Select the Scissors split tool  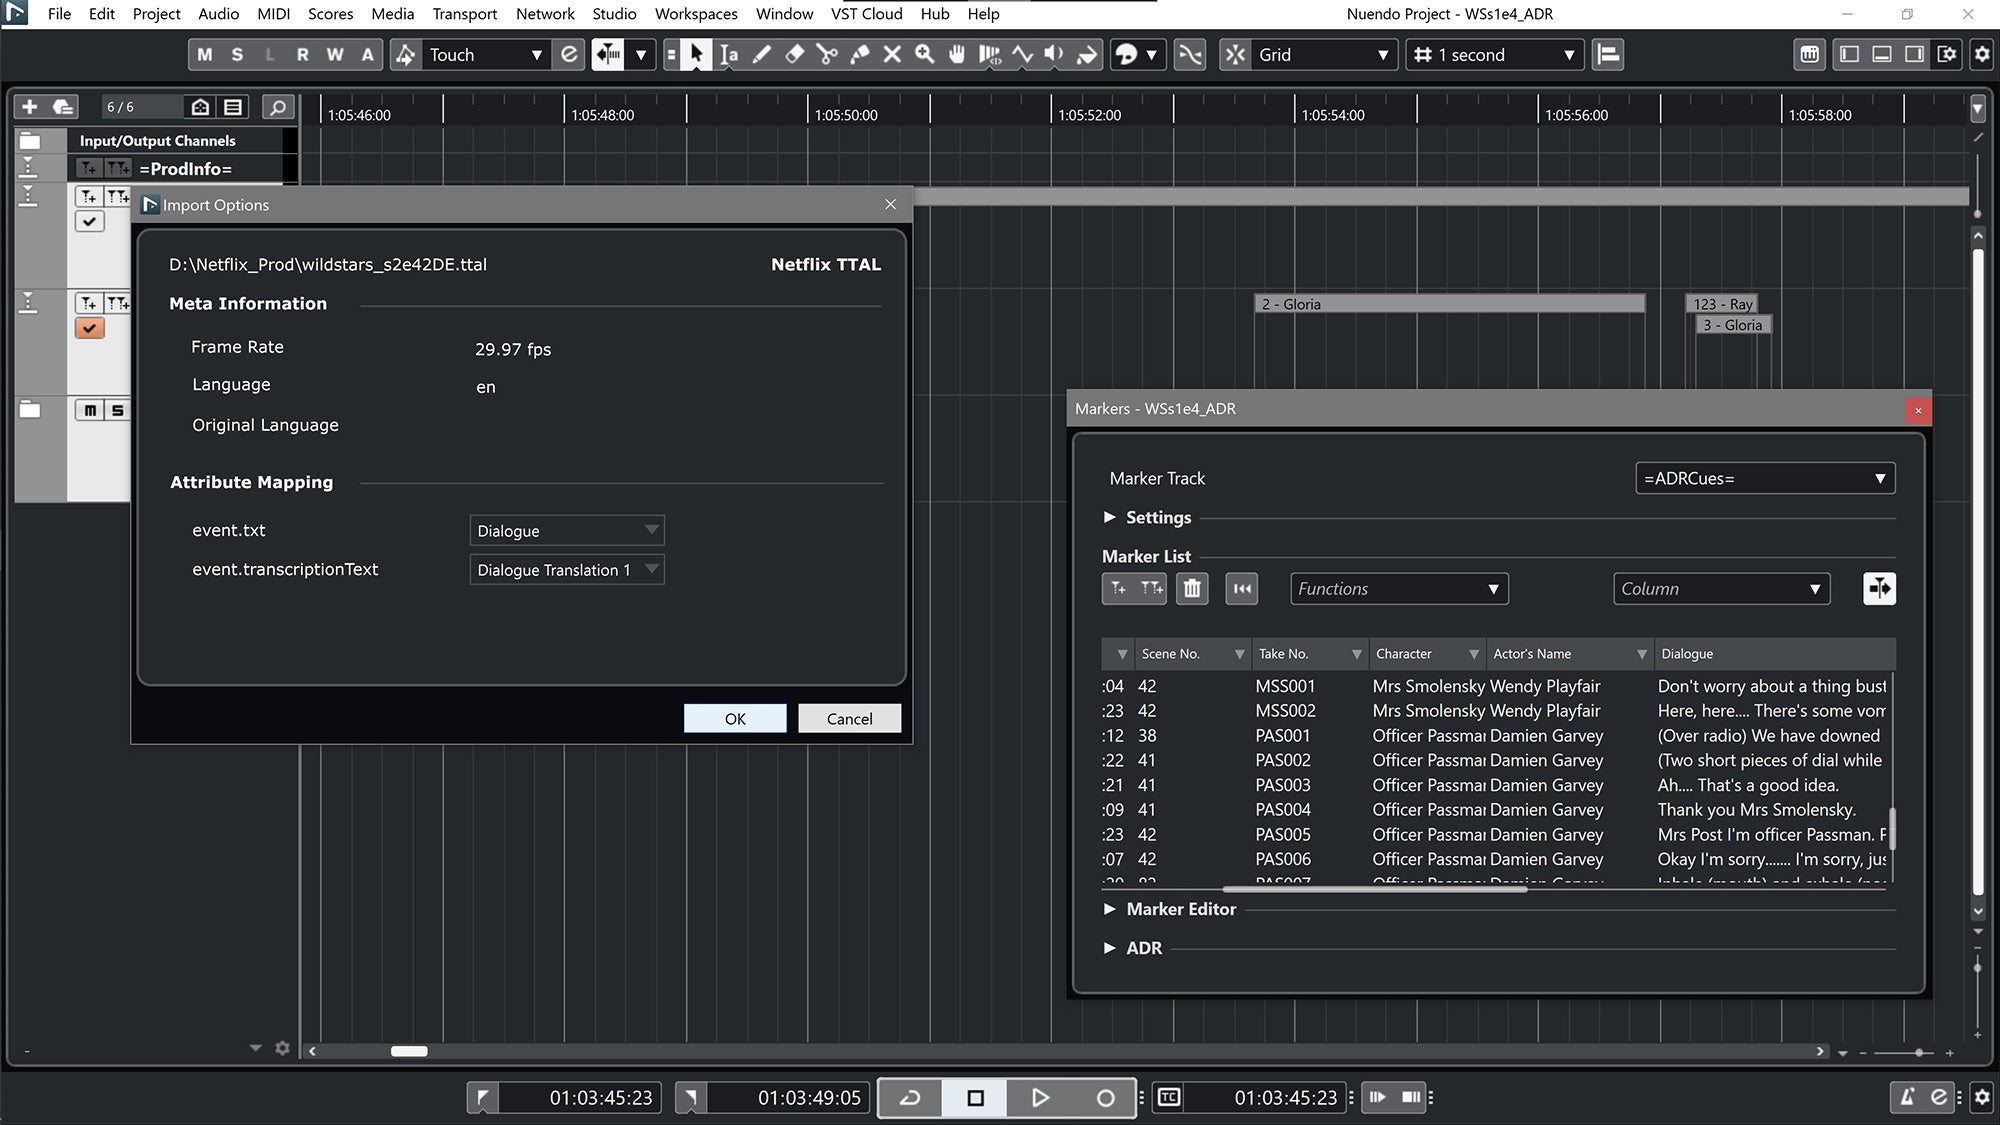point(827,55)
